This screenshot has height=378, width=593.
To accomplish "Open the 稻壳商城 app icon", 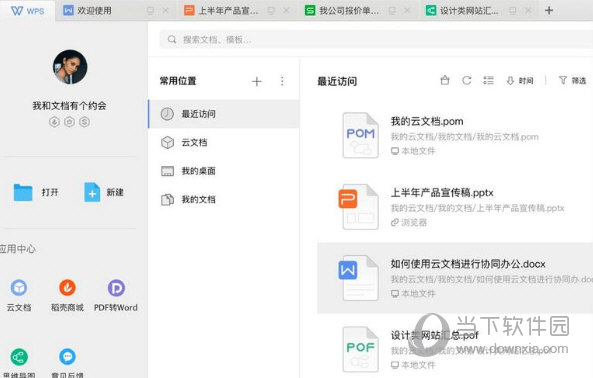I will tap(67, 296).
